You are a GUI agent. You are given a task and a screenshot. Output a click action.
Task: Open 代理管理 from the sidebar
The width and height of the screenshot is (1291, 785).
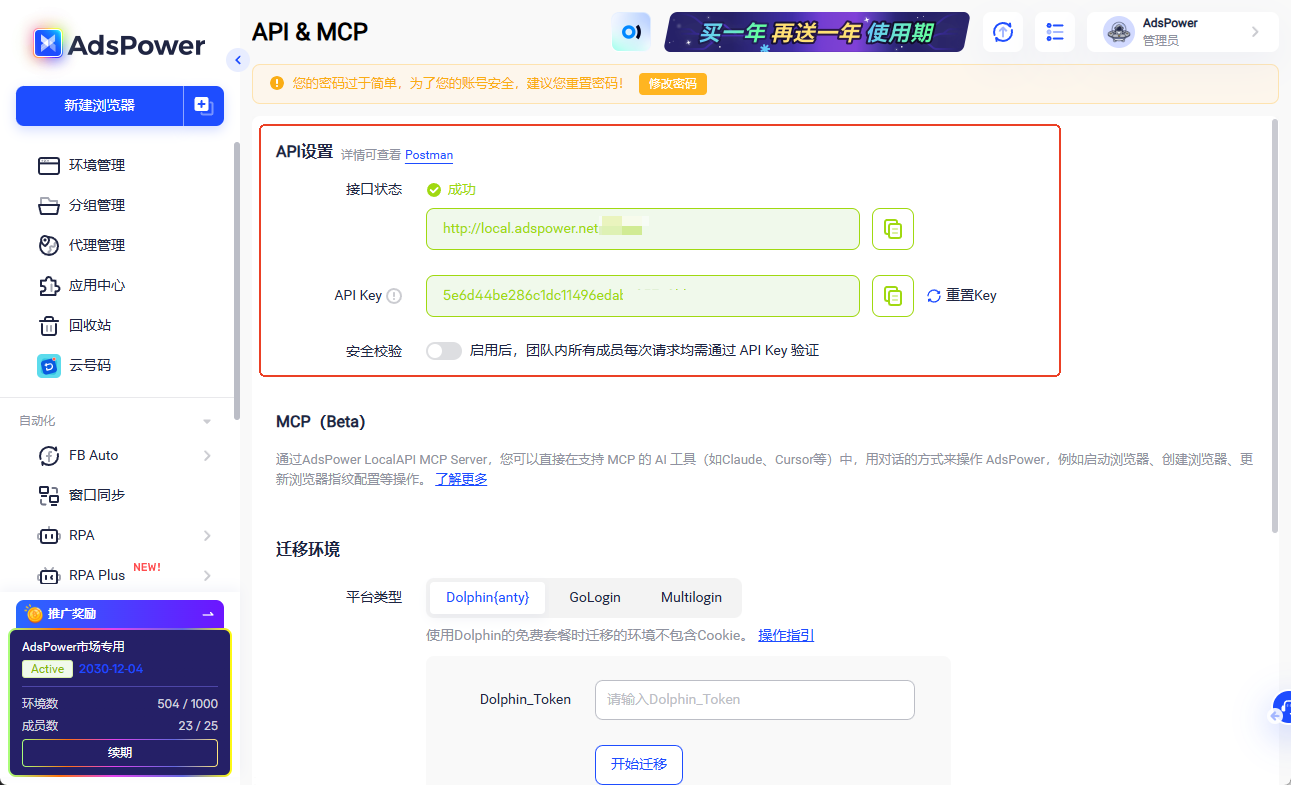91,245
